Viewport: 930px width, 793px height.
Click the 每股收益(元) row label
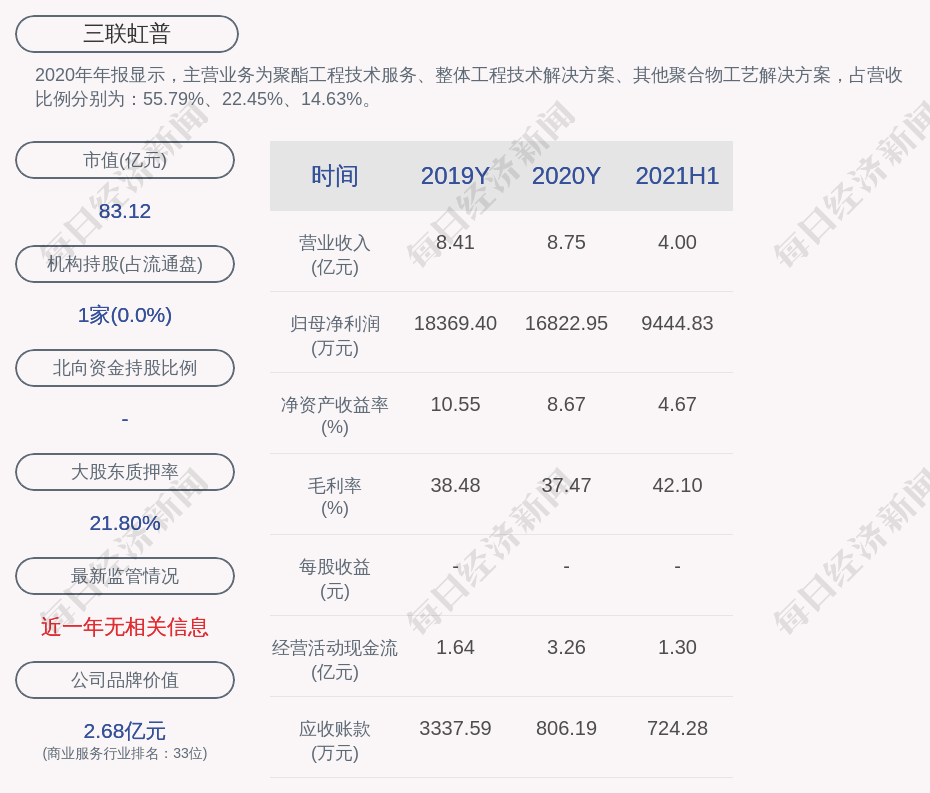(335, 579)
